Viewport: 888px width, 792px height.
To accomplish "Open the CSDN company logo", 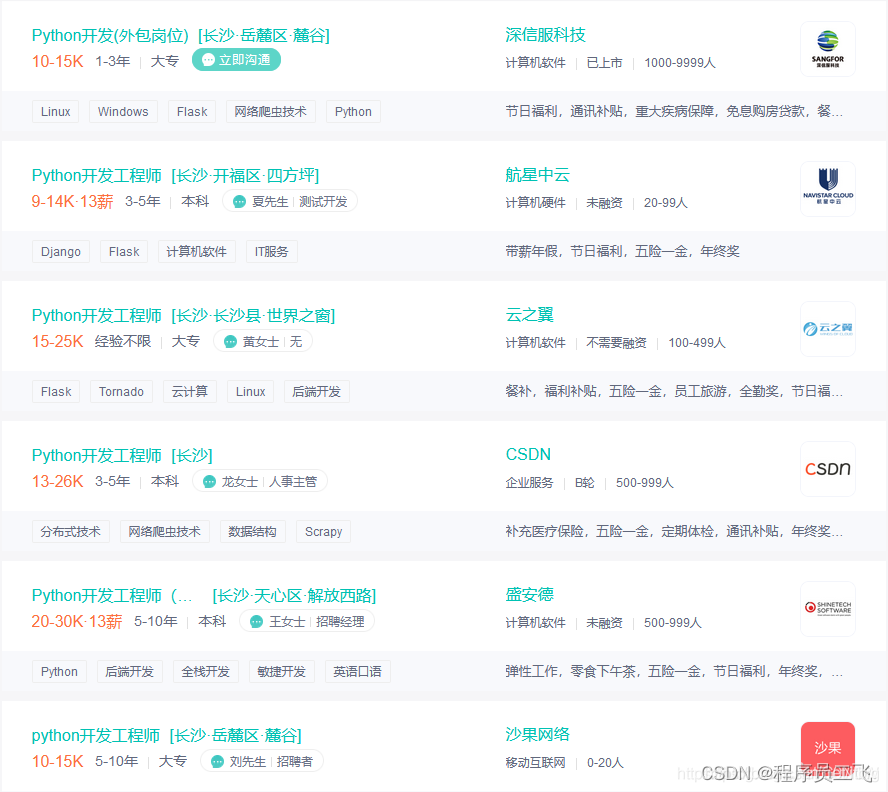I will pyautogui.click(x=827, y=469).
